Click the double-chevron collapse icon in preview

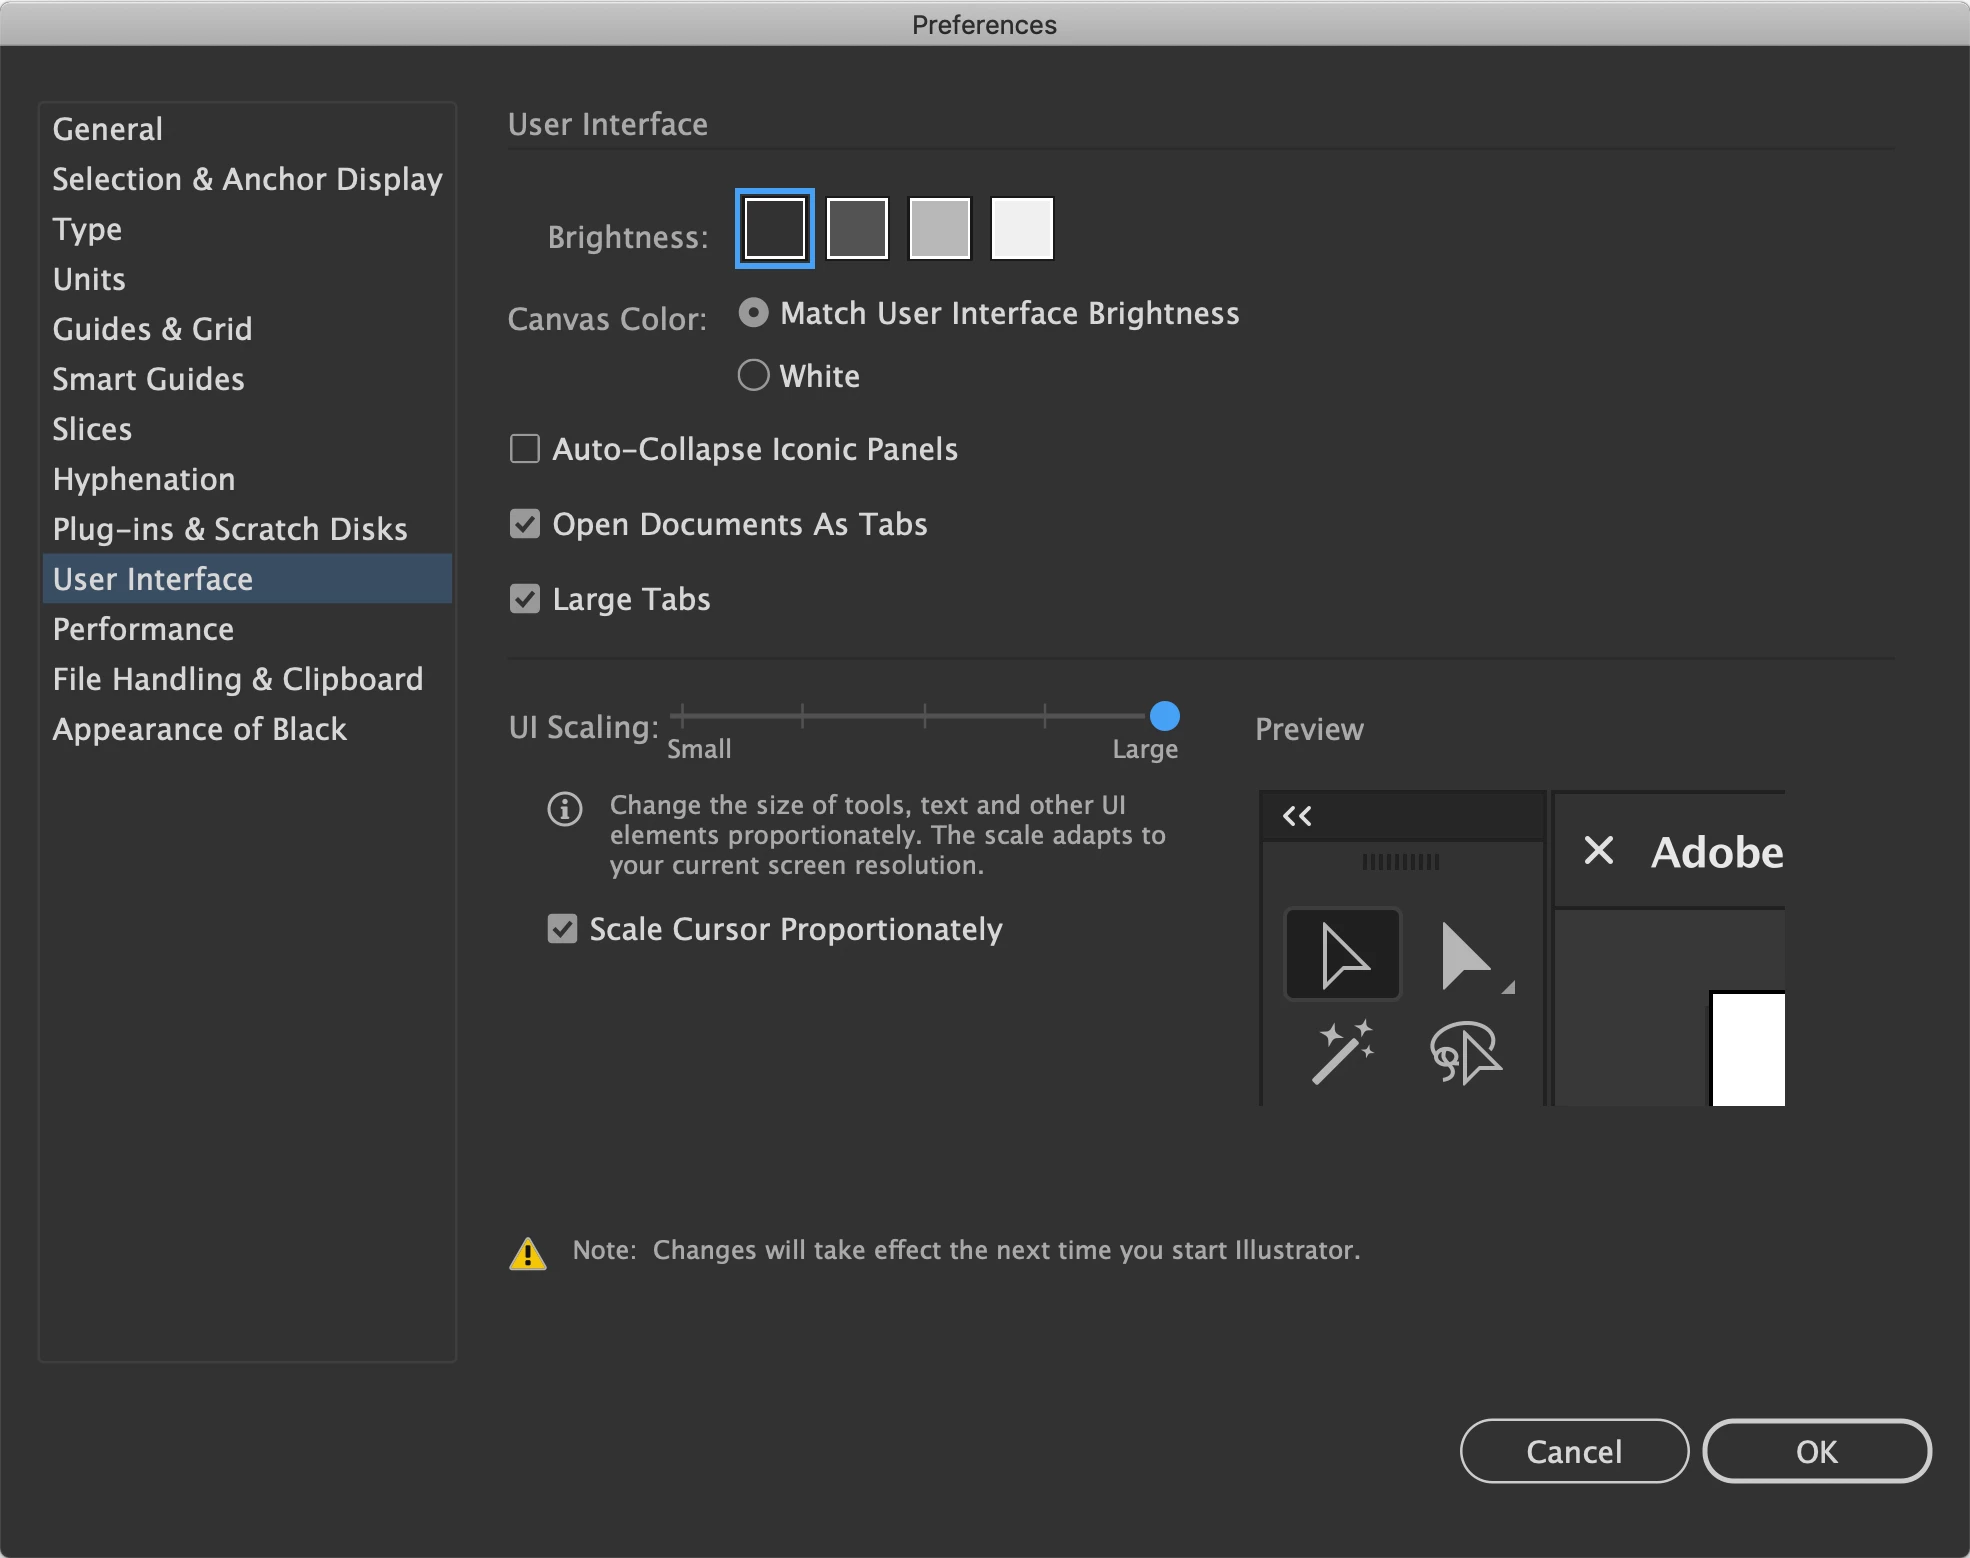coord(1297,816)
